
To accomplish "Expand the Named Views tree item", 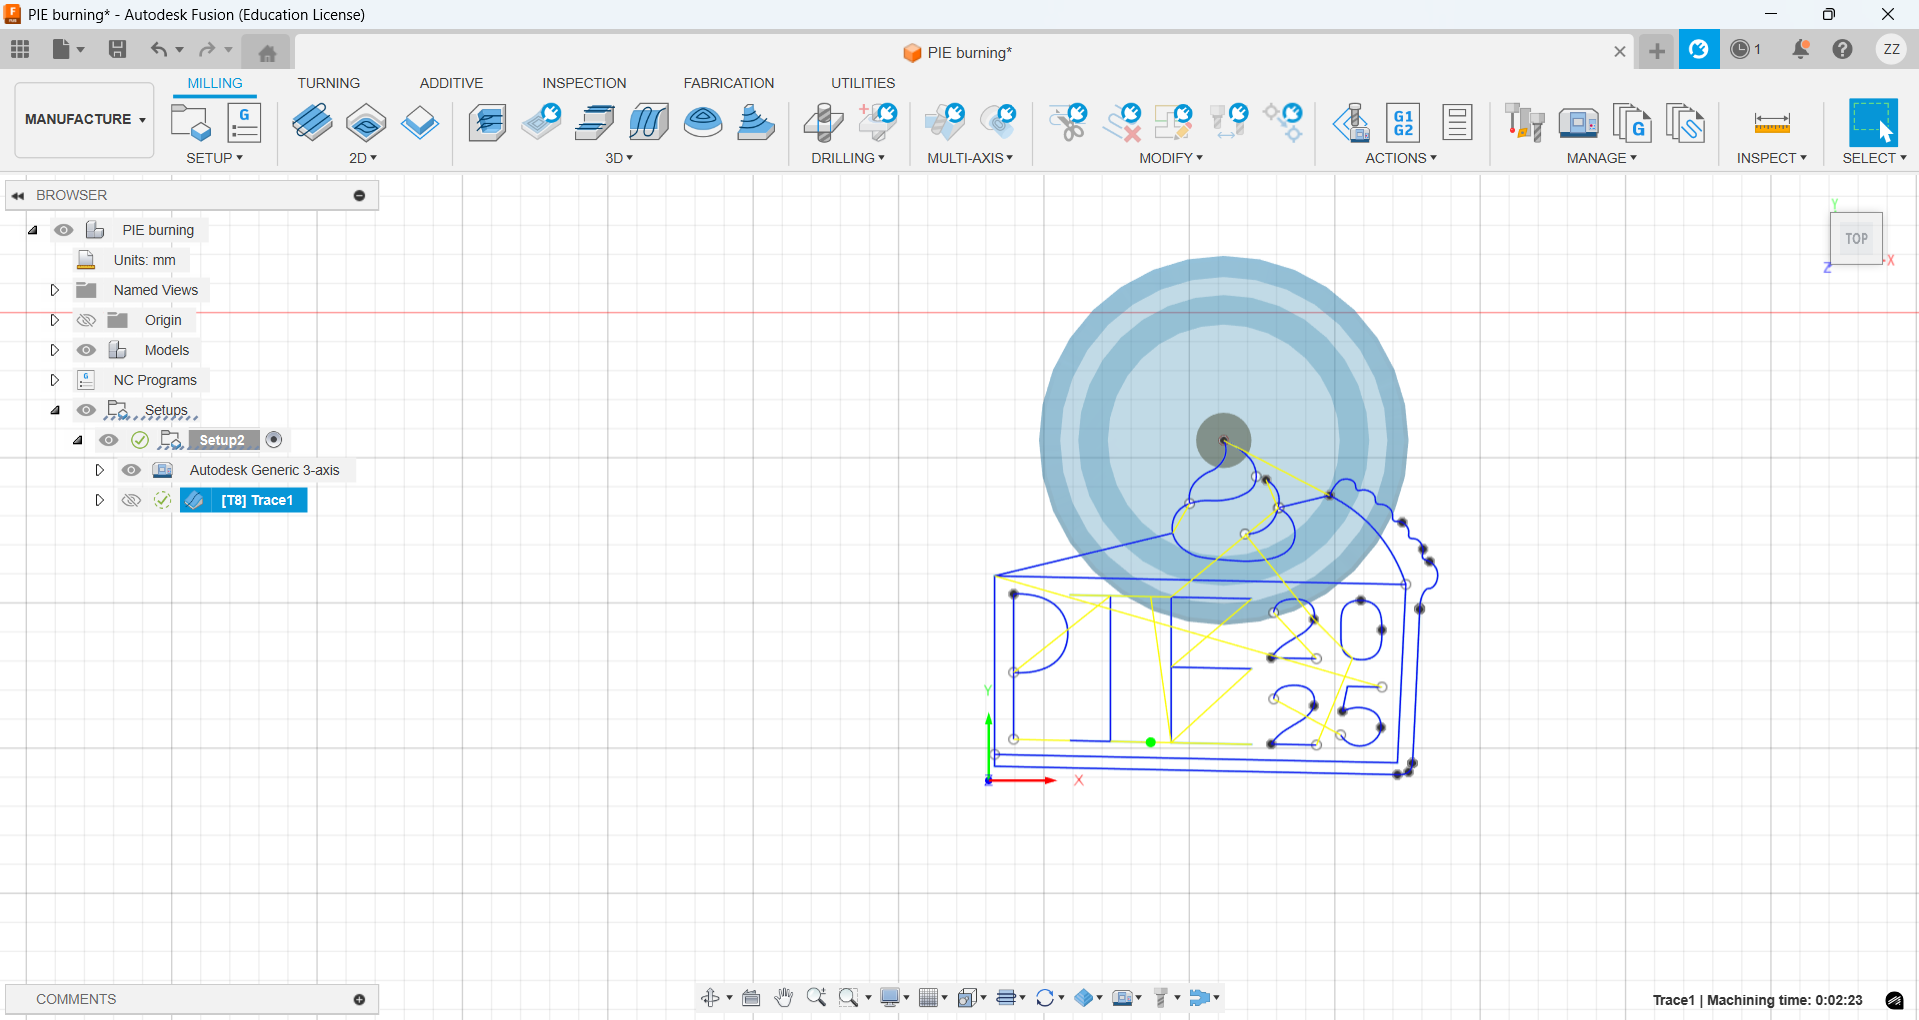I will [55, 290].
